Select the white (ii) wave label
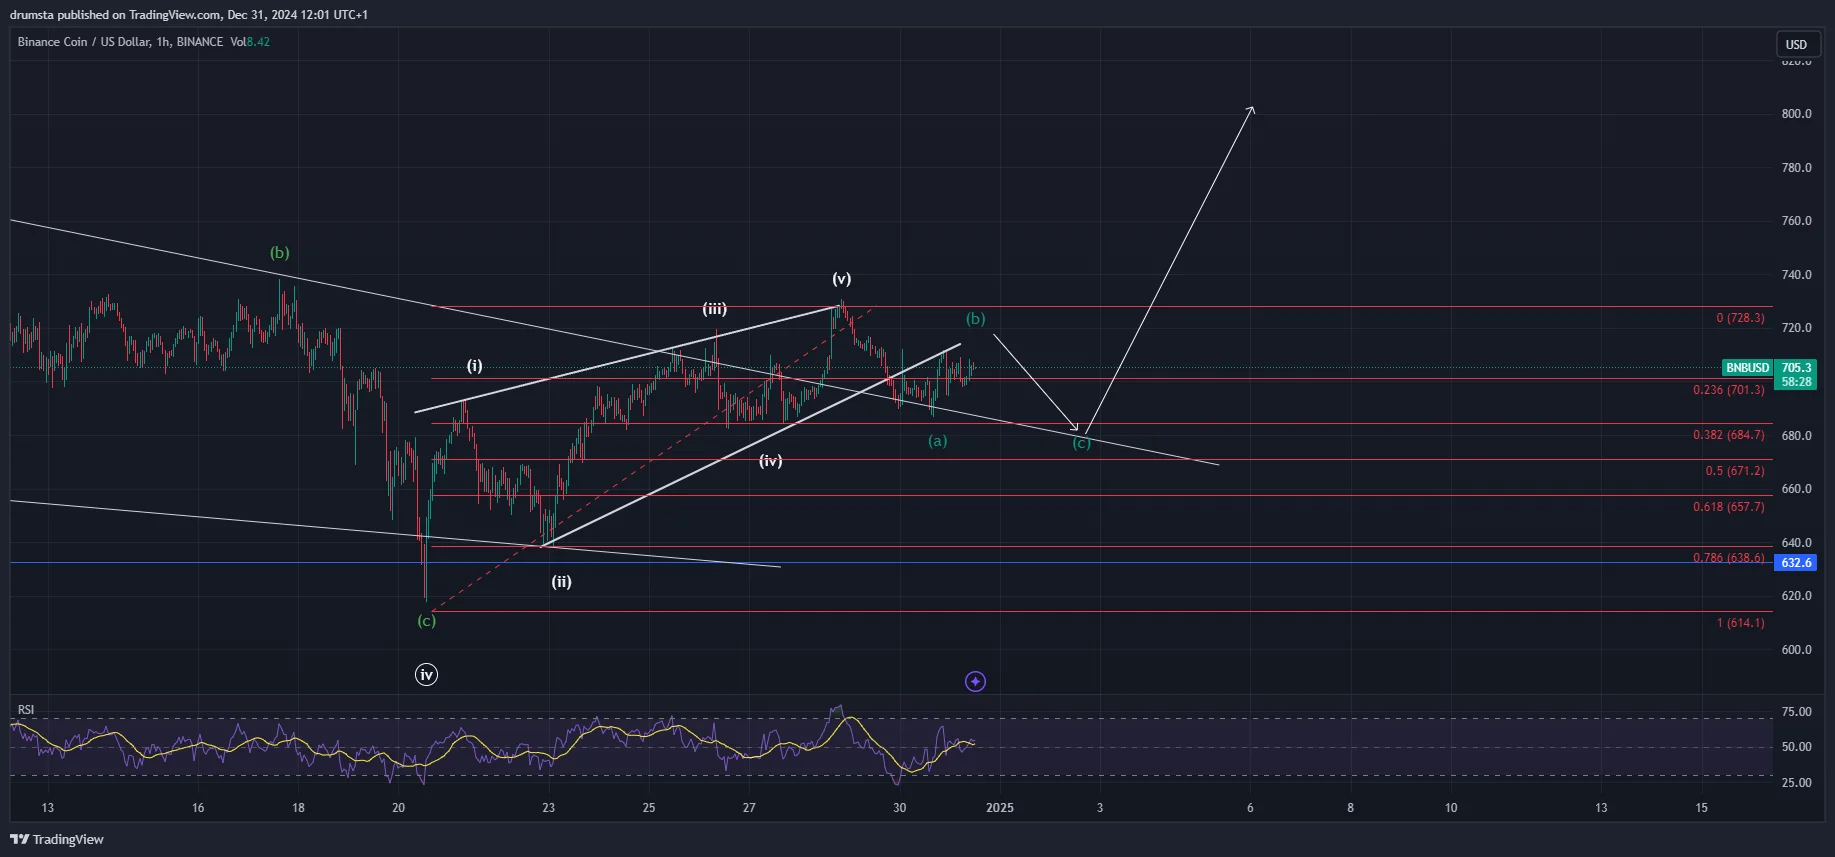This screenshot has width=1835, height=857. tap(562, 582)
